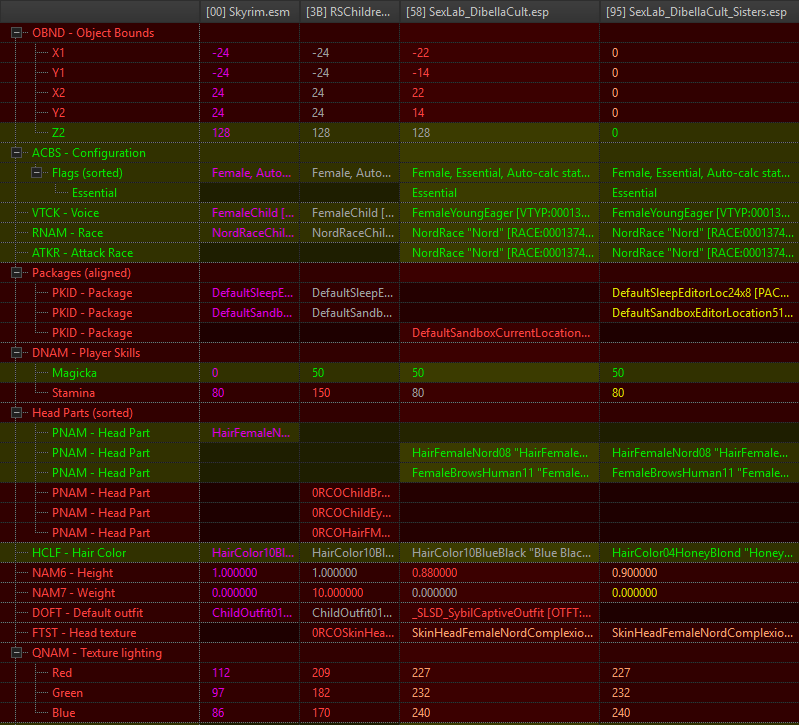Click the DefaultSandboxEditorLocation51... package cell
Image resolution: width=799 pixels, height=725 pixels.
[x=702, y=313]
